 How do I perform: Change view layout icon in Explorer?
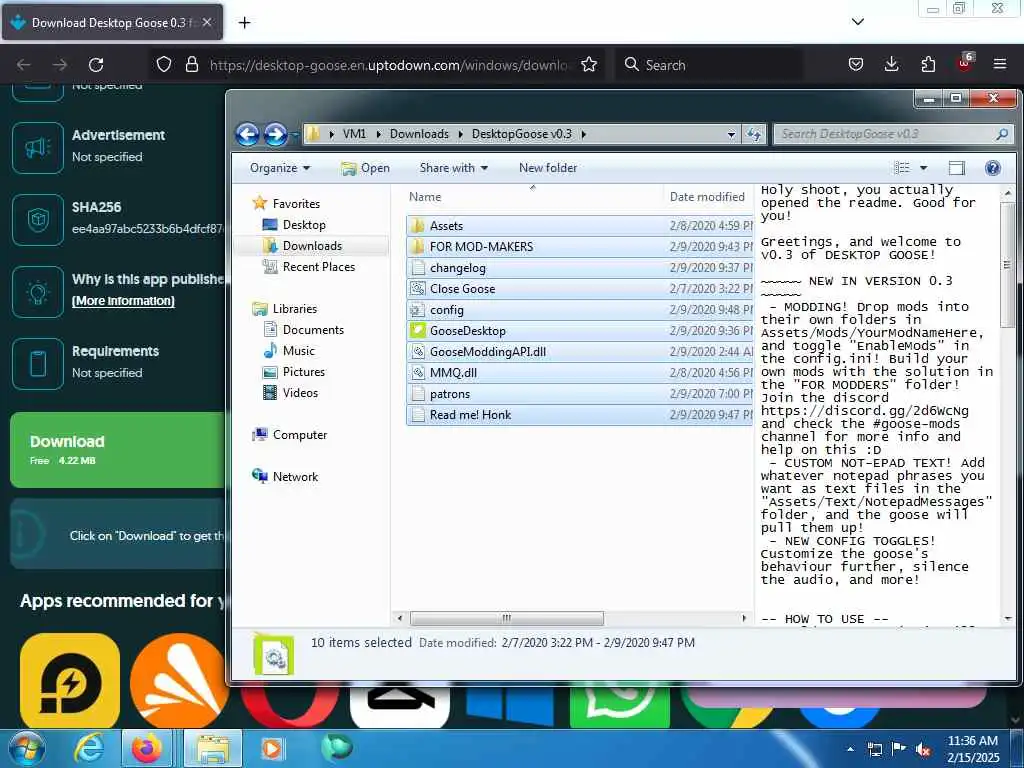coord(902,168)
